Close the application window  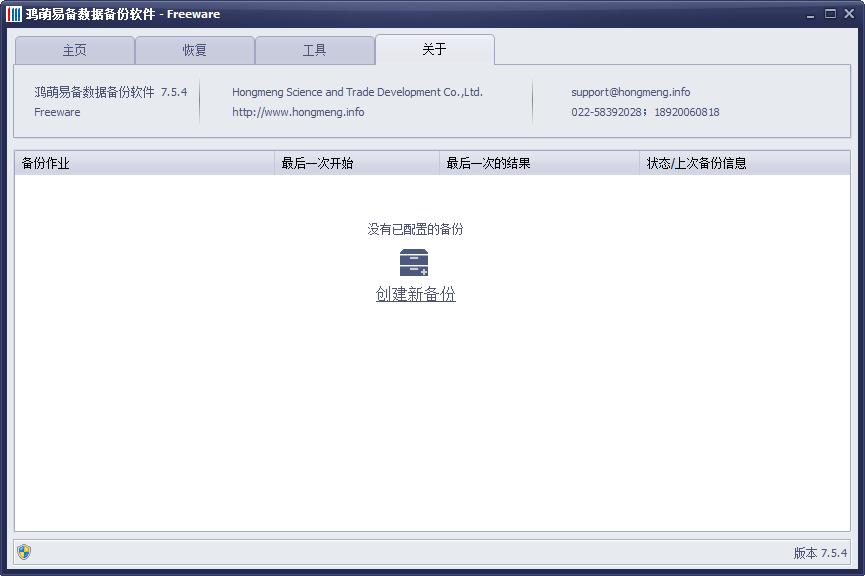coord(849,14)
